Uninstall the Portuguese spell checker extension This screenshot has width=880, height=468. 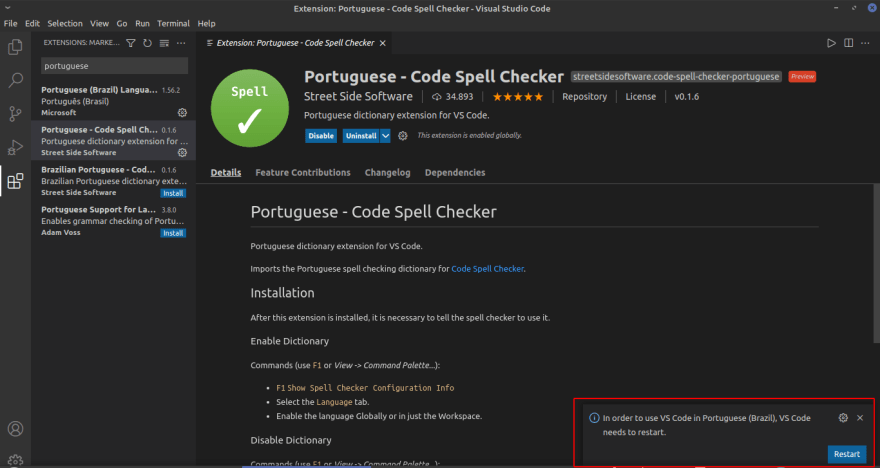[x=361, y=136]
